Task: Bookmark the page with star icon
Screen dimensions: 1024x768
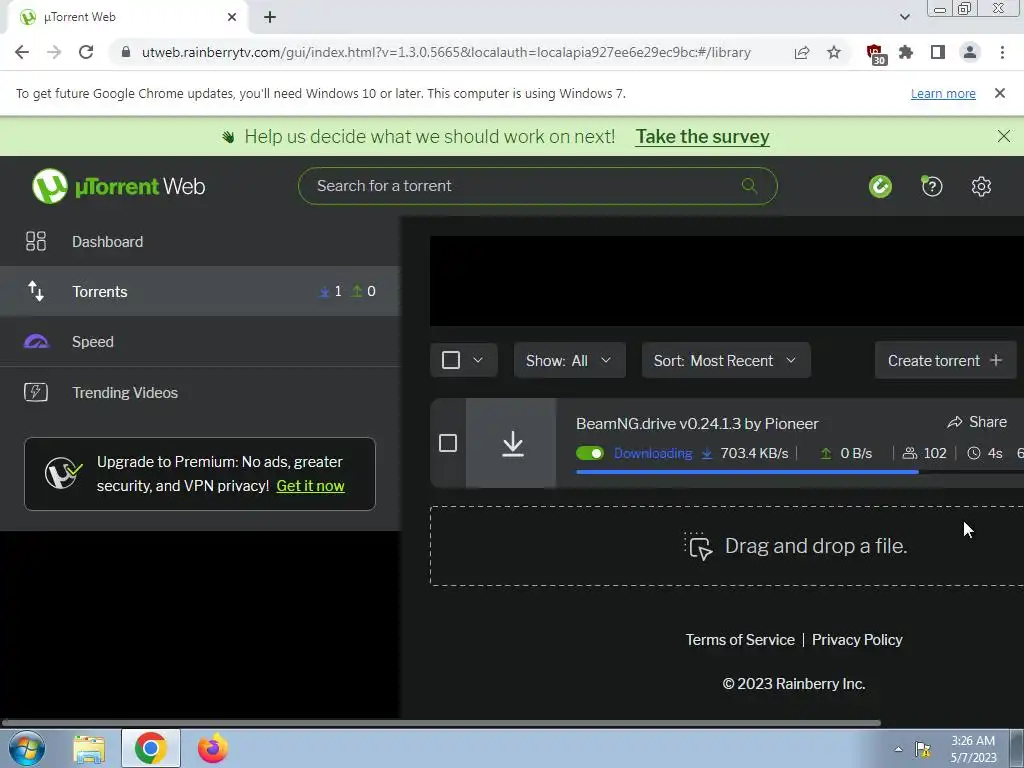Action: click(x=834, y=52)
